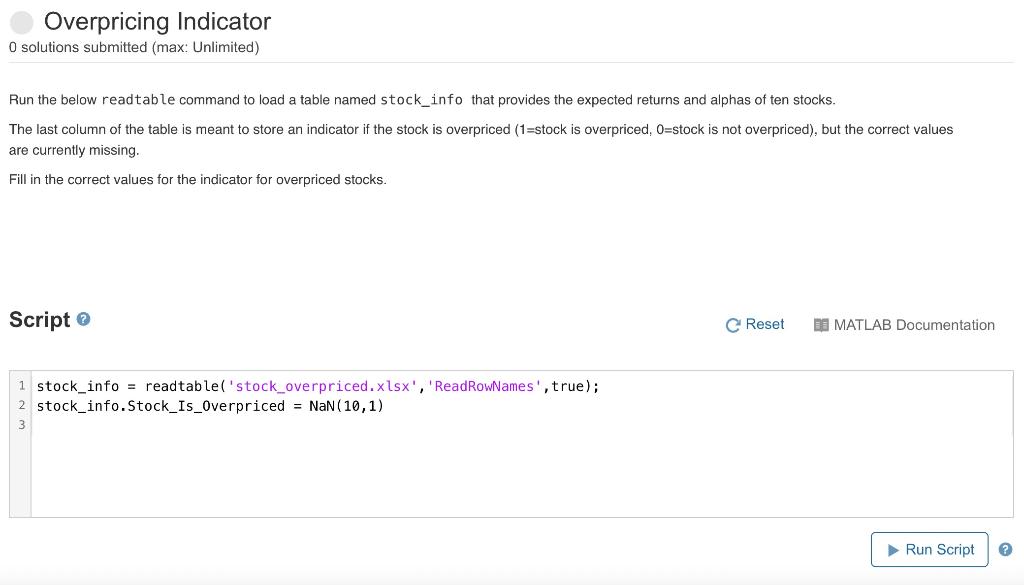Place cursor in the 'ReadRowNames' string
Viewport: 1024px width, 585px height.
click(x=484, y=386)
